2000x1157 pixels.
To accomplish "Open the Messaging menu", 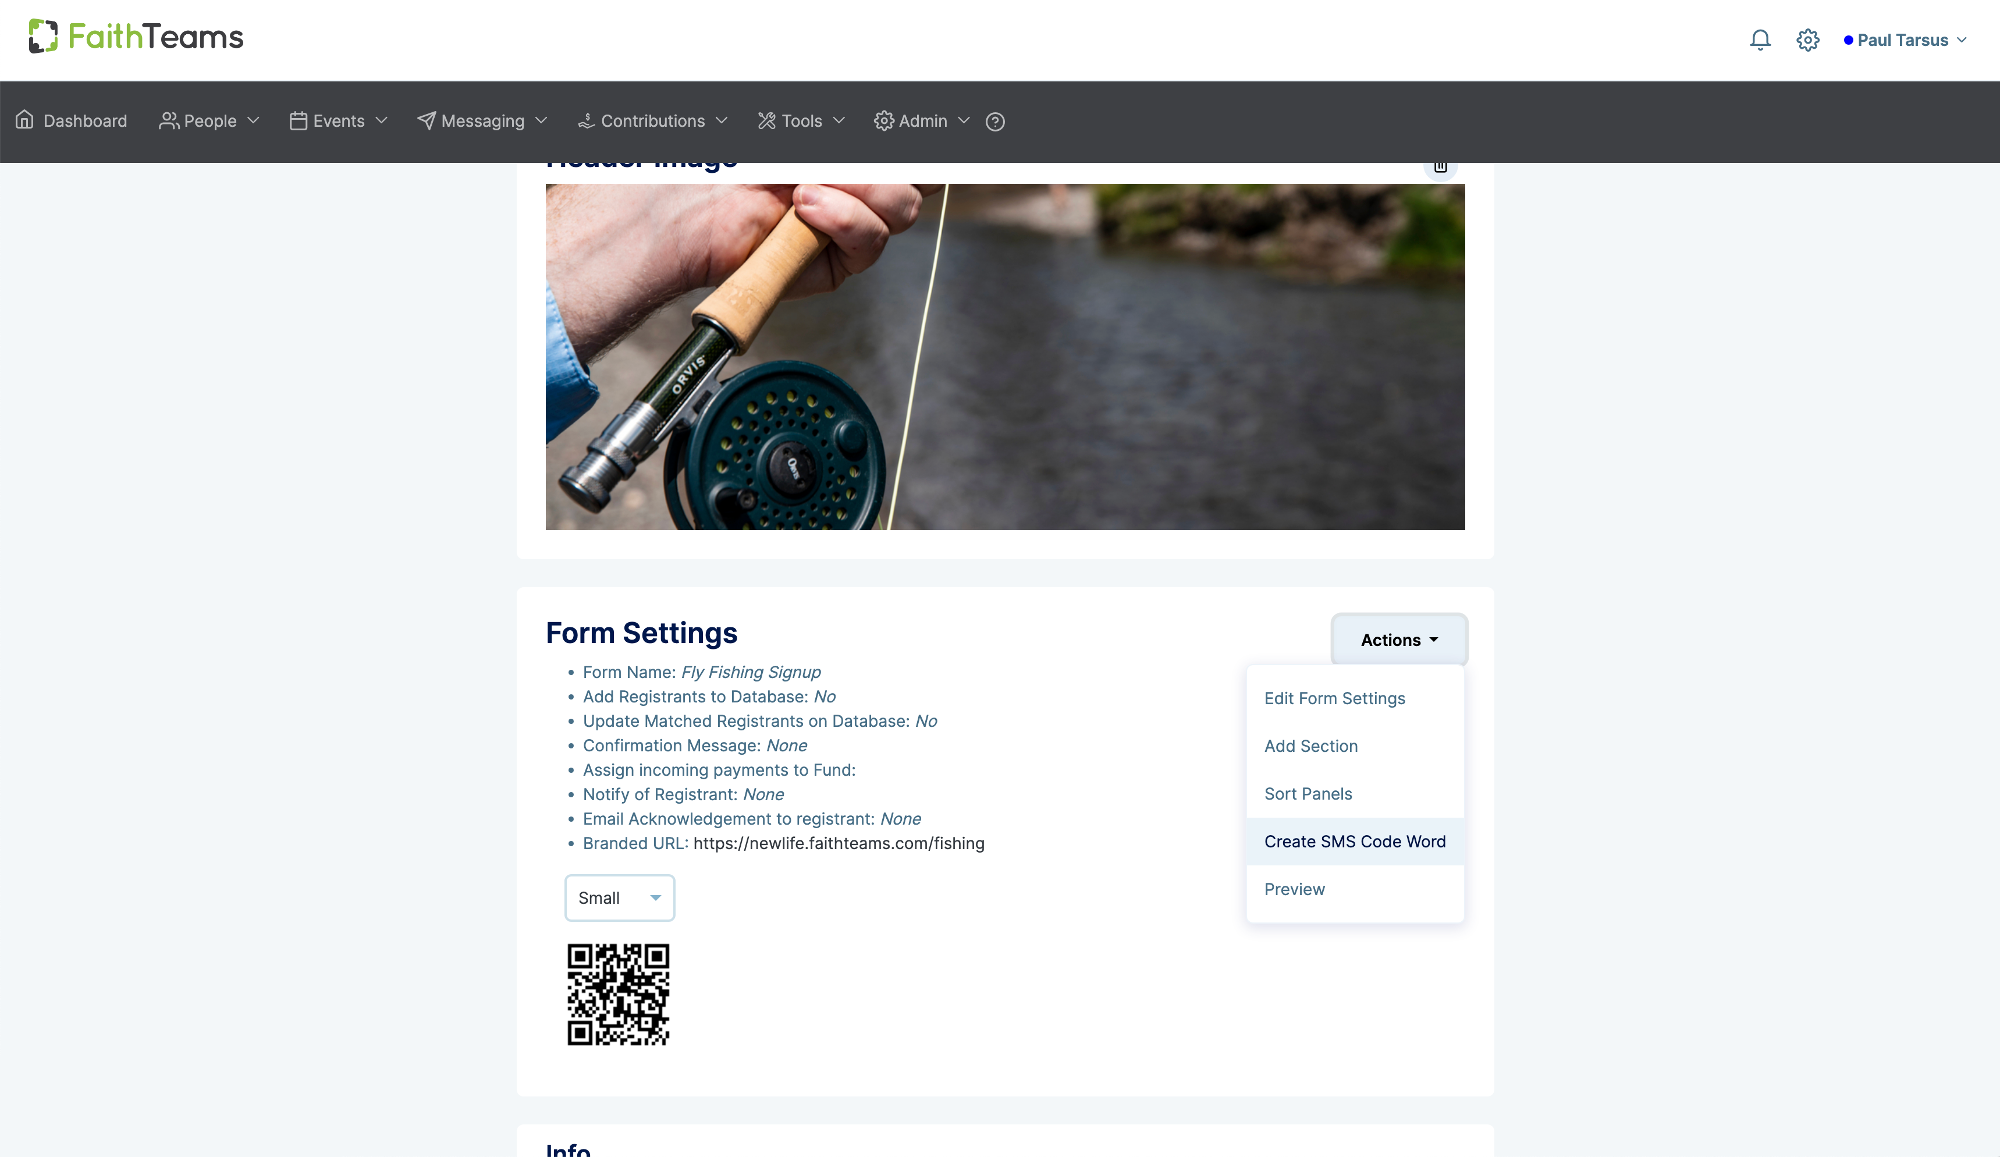I will tap(482, 121).
